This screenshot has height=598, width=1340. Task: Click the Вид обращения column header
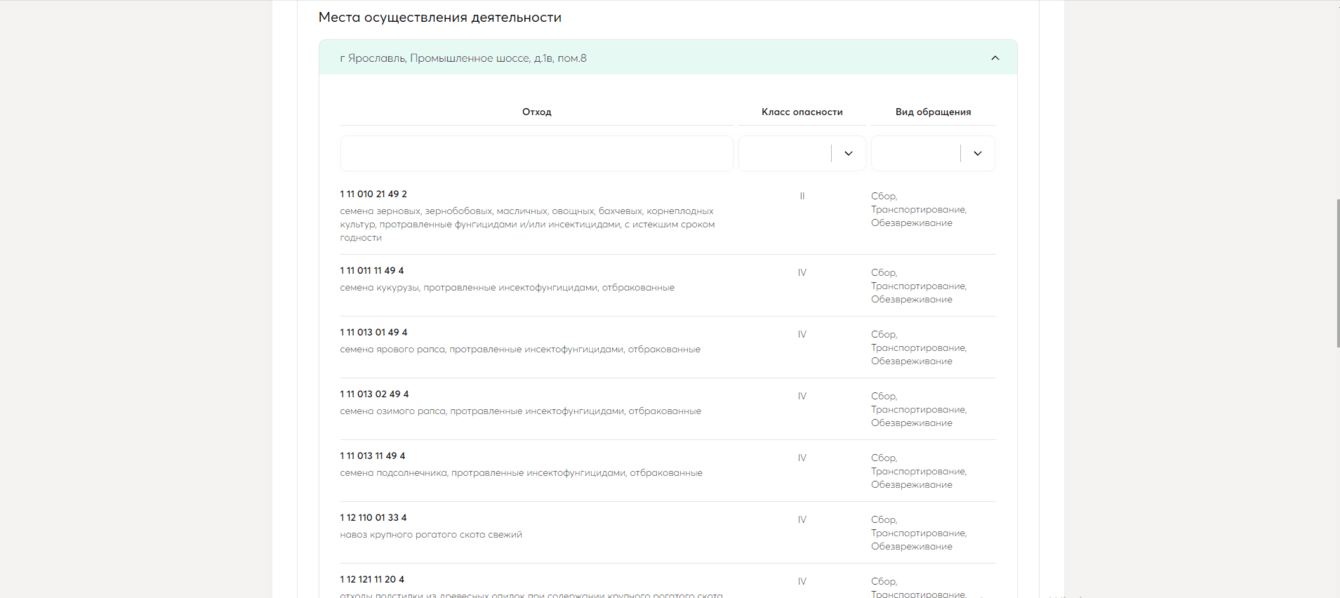(932, 112)
